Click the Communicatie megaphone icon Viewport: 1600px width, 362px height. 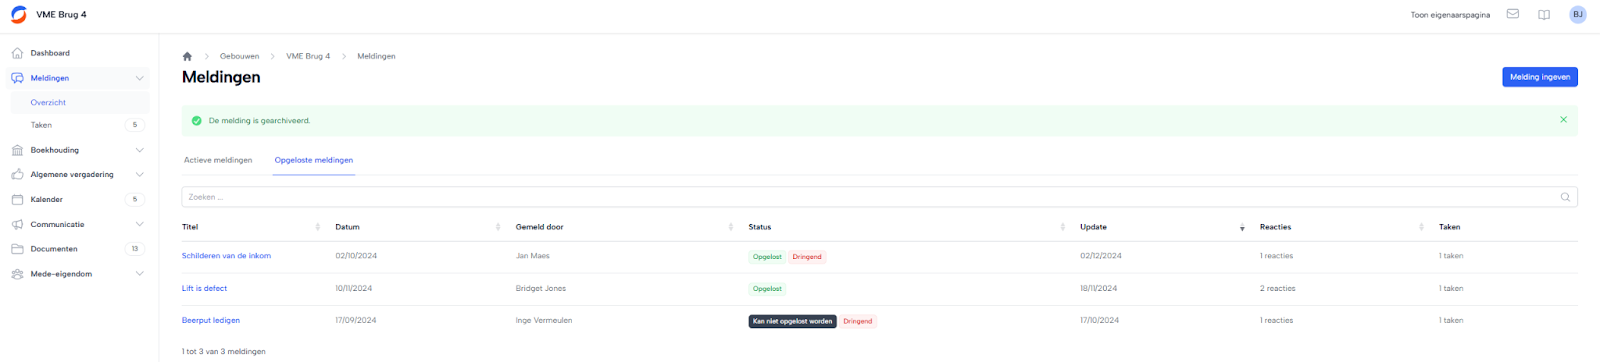17,224
